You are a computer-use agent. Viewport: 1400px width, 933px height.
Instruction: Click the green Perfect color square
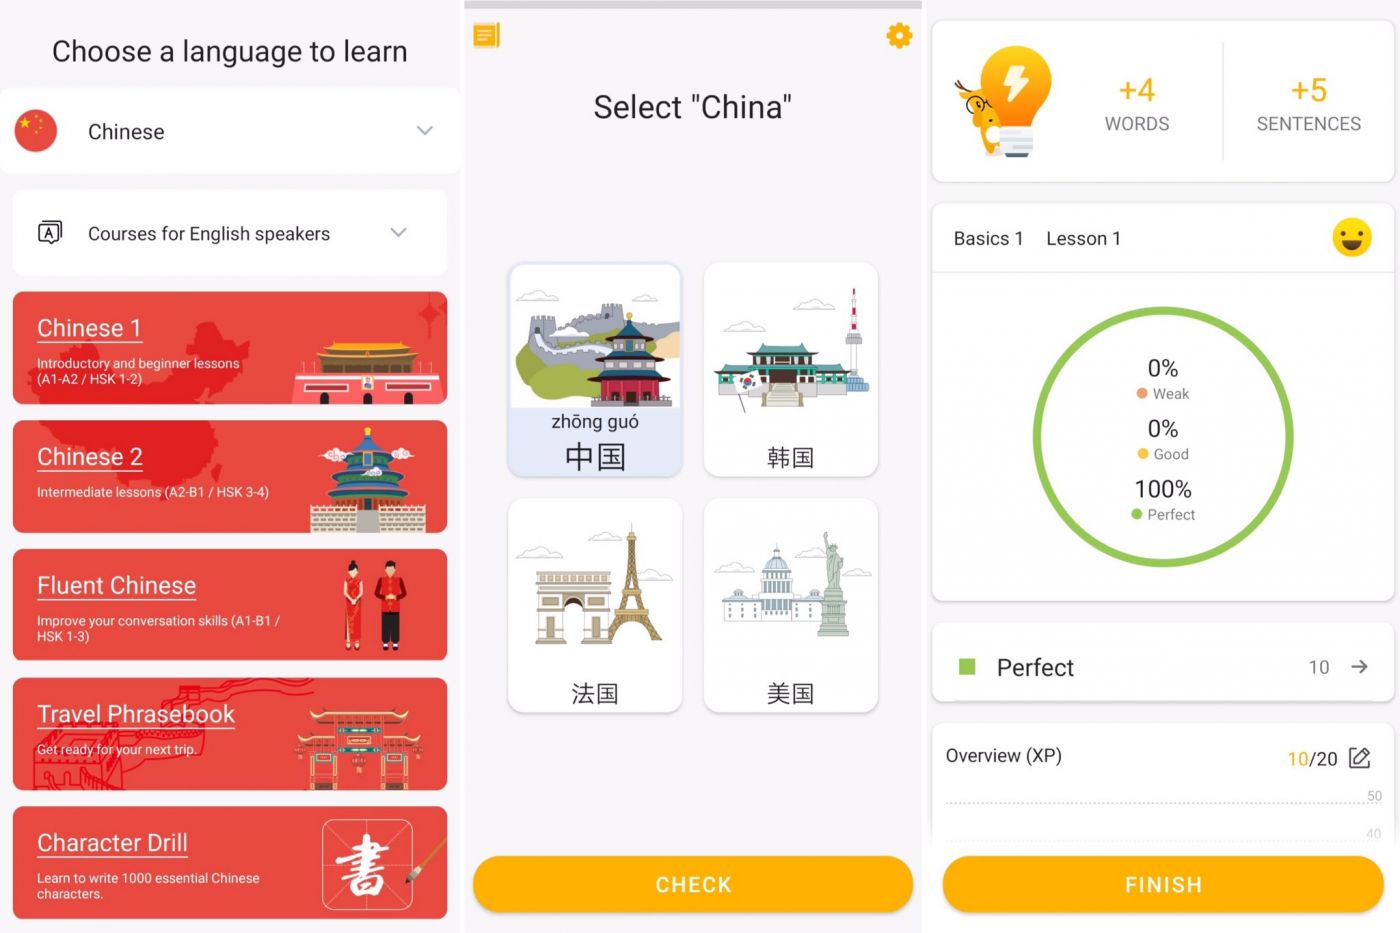[967, 667]
